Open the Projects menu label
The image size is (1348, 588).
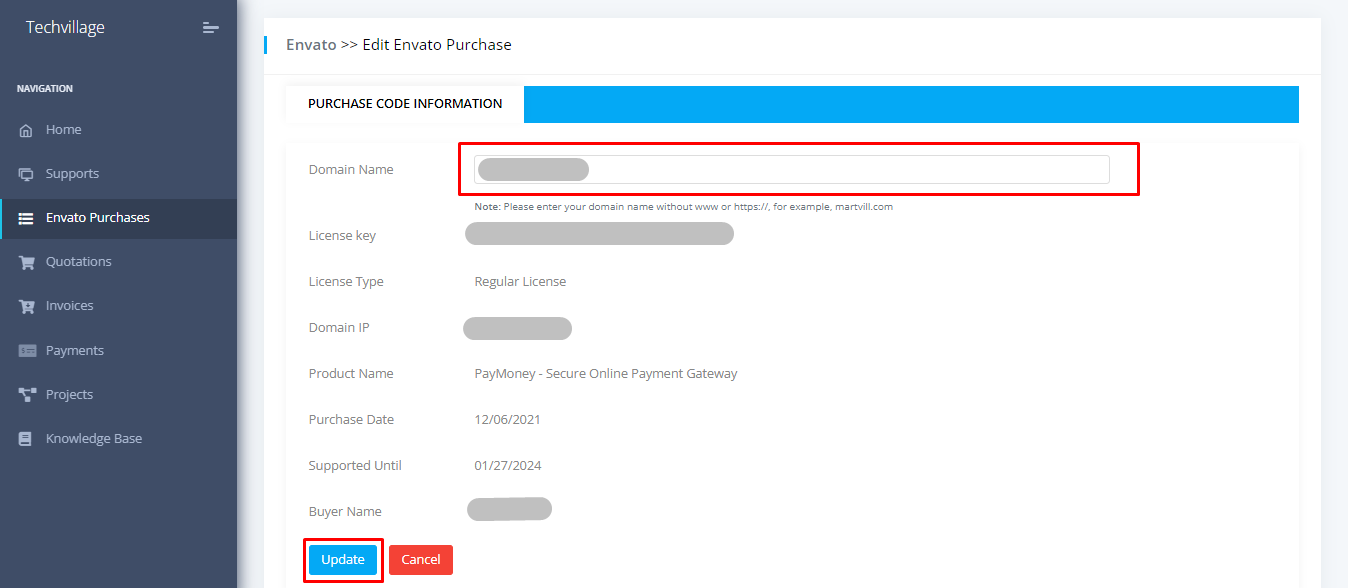(x=69, y=395)
